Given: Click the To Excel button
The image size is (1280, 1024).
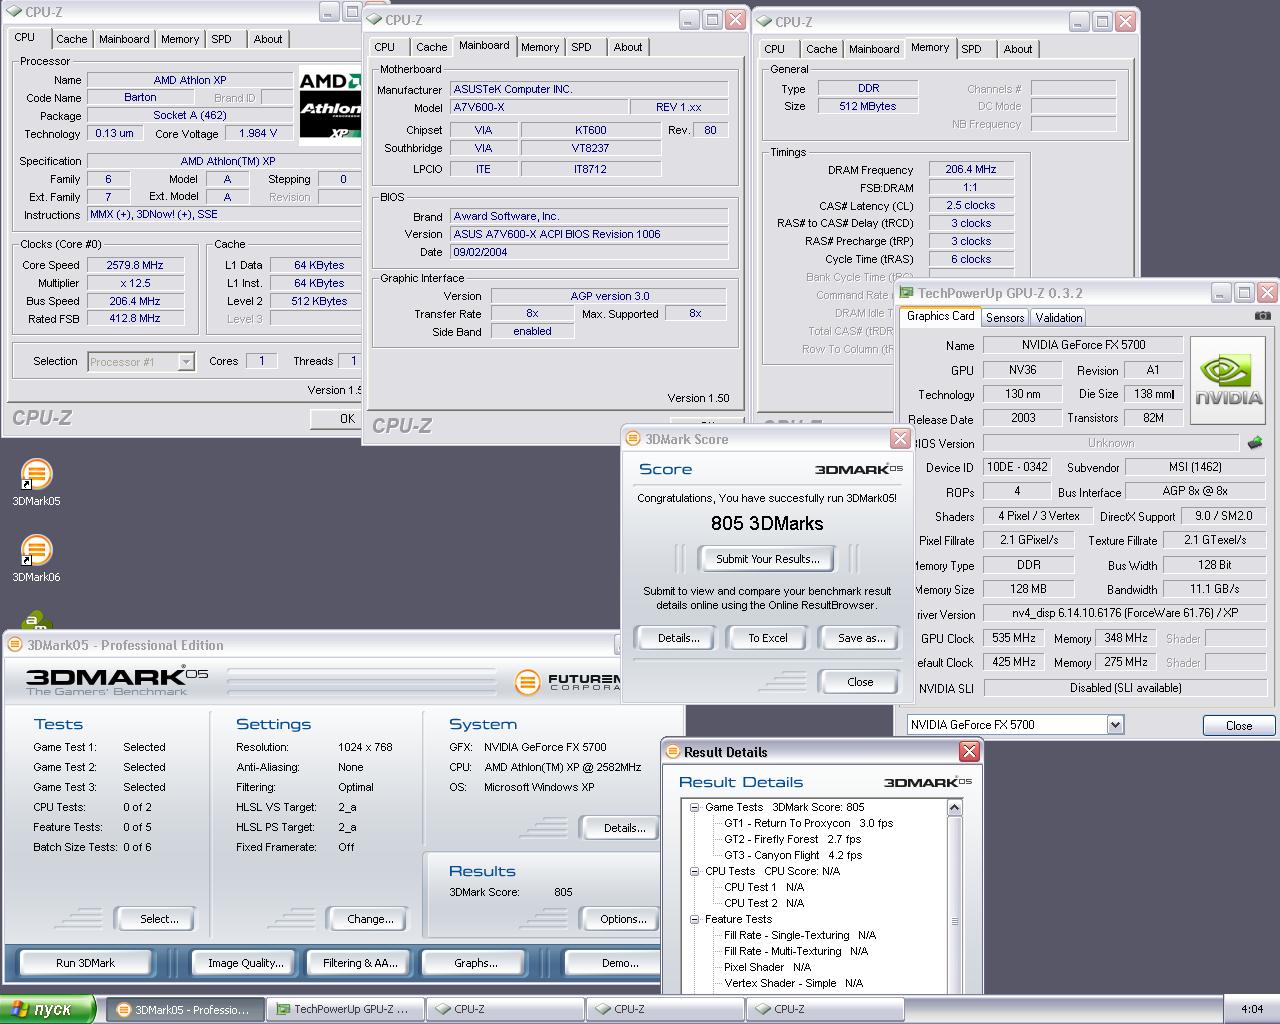Looking at the screenshot, I should (768, 638).
